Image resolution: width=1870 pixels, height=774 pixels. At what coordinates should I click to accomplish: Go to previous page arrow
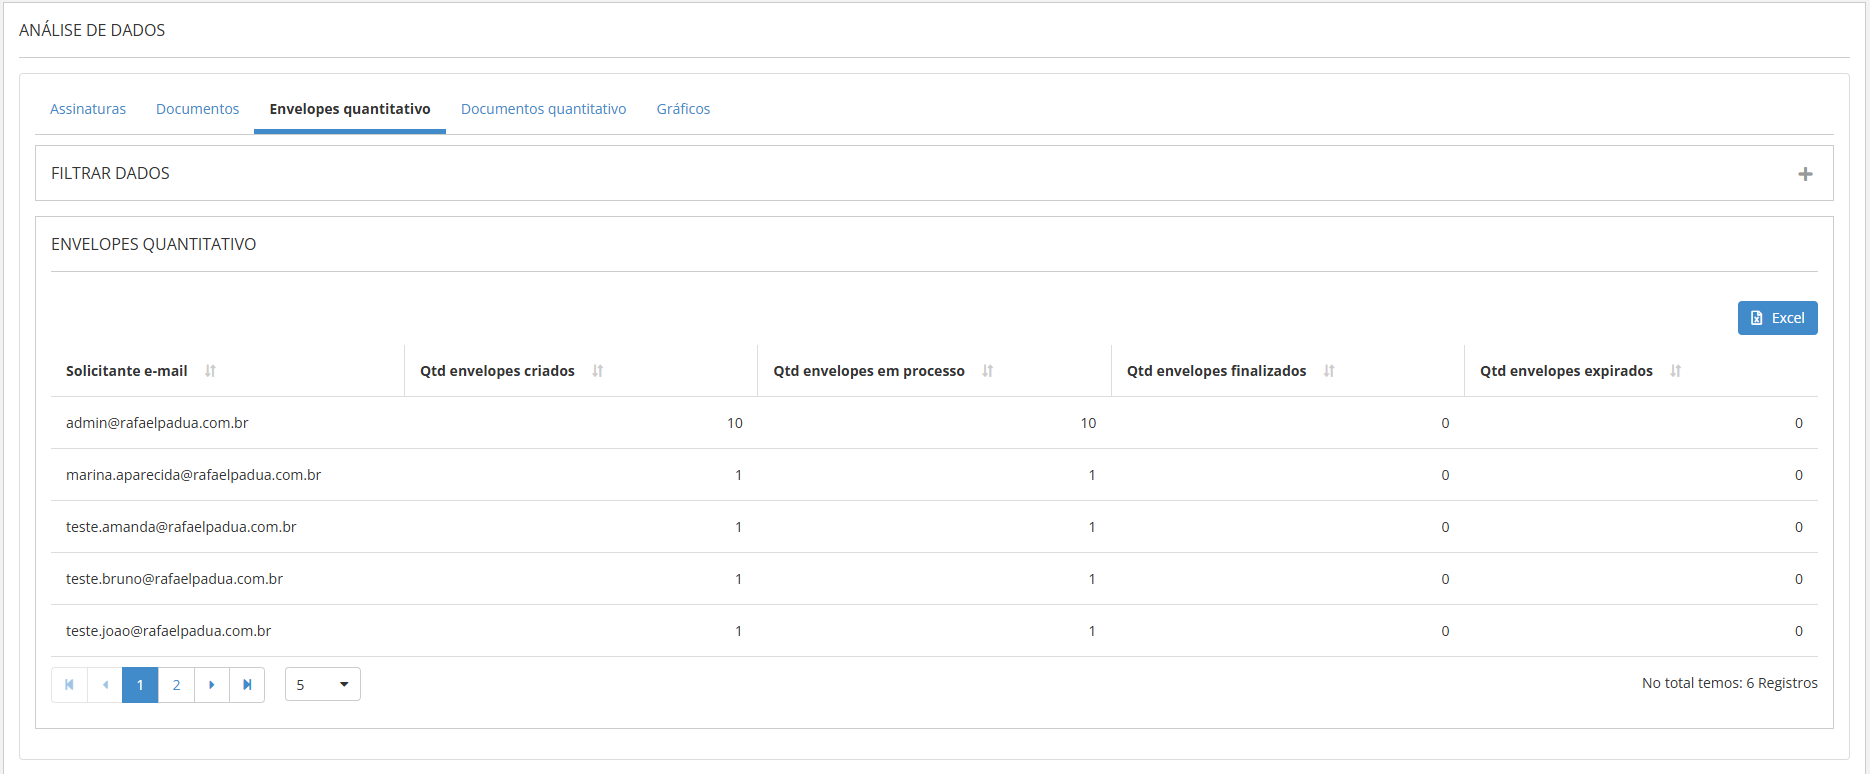tap(105, 685)
